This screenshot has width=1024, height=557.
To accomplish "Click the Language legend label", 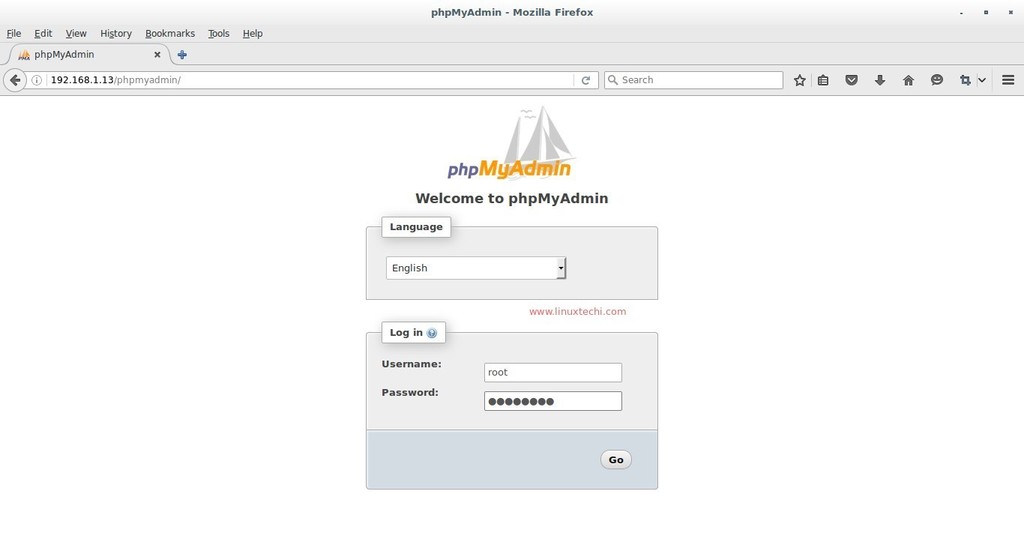I will tap(416, 227).
